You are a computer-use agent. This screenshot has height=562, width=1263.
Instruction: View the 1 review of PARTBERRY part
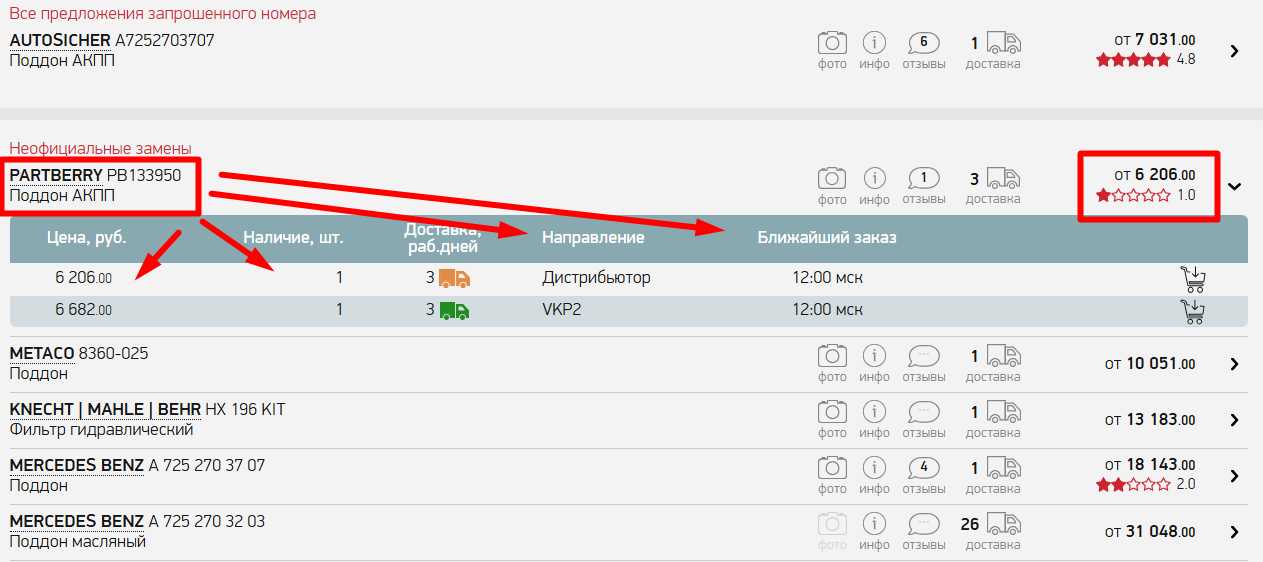pyautogui.click(x=924, y=179)
